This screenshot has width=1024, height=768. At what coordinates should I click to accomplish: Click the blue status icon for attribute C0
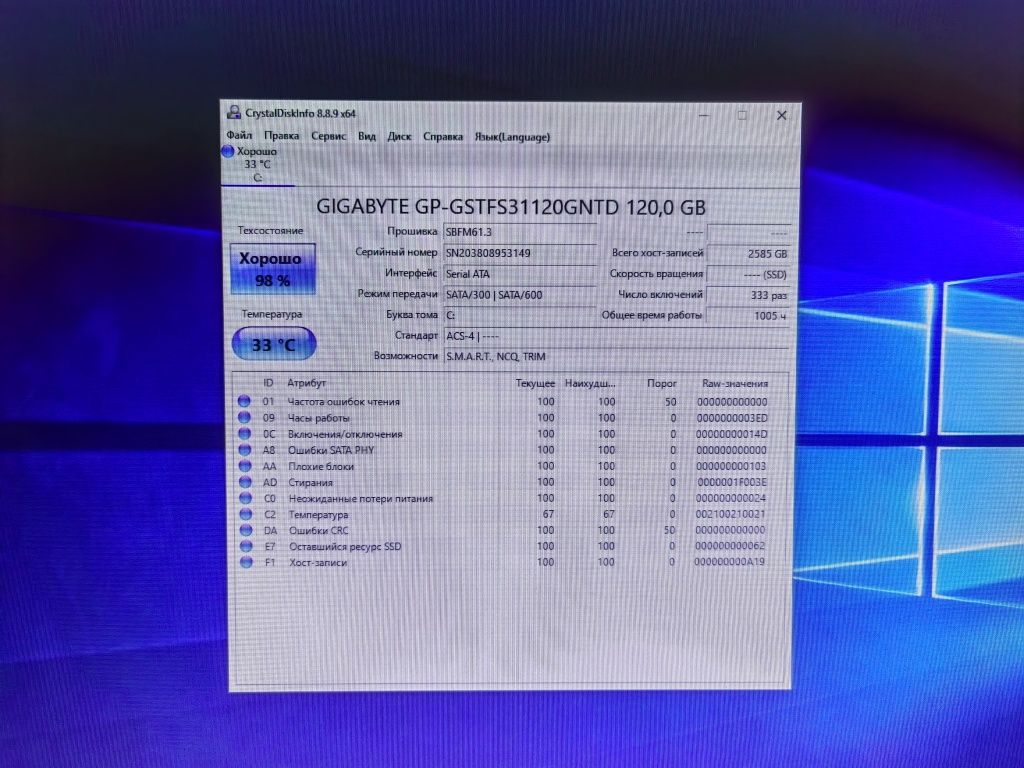point(246,498)
